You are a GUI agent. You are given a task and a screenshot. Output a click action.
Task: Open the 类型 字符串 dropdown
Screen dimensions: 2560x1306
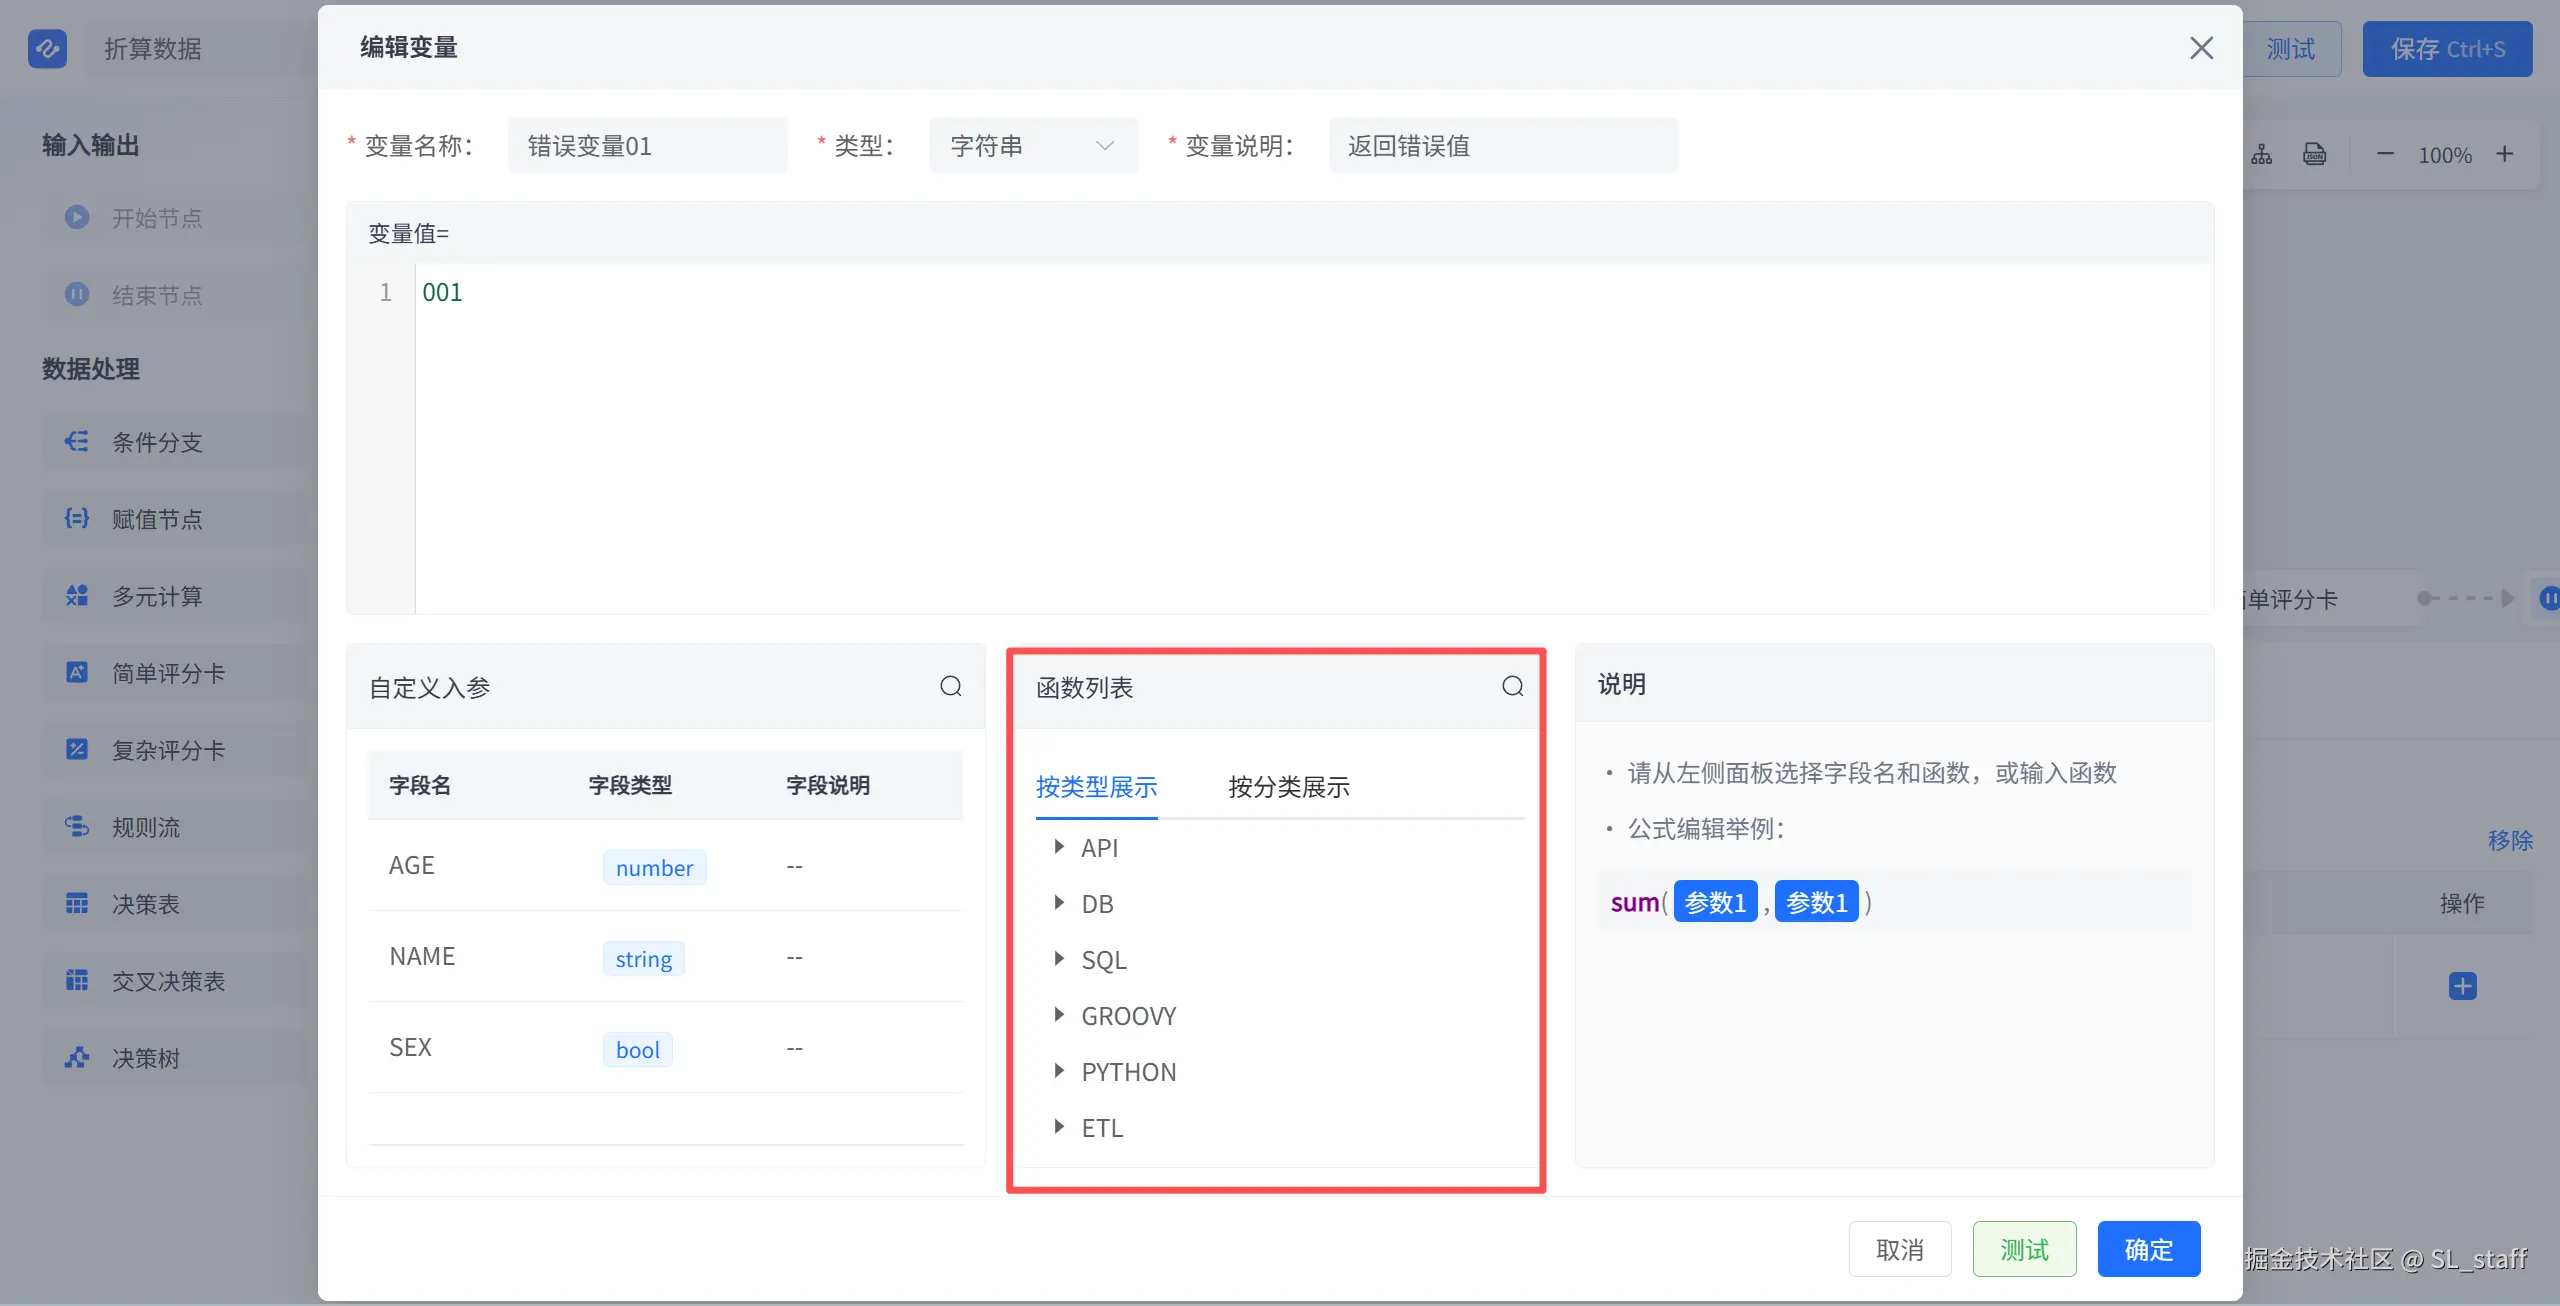pyautogui.click(x=1034, y=146)
